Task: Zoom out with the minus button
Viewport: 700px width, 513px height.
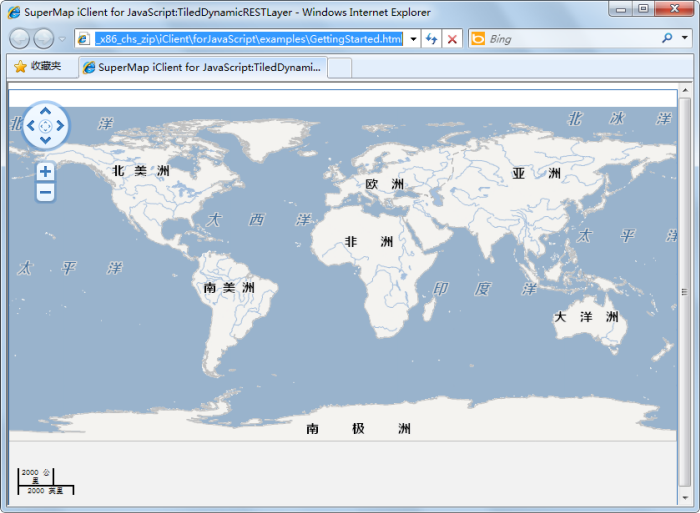Action: [45, 191]
